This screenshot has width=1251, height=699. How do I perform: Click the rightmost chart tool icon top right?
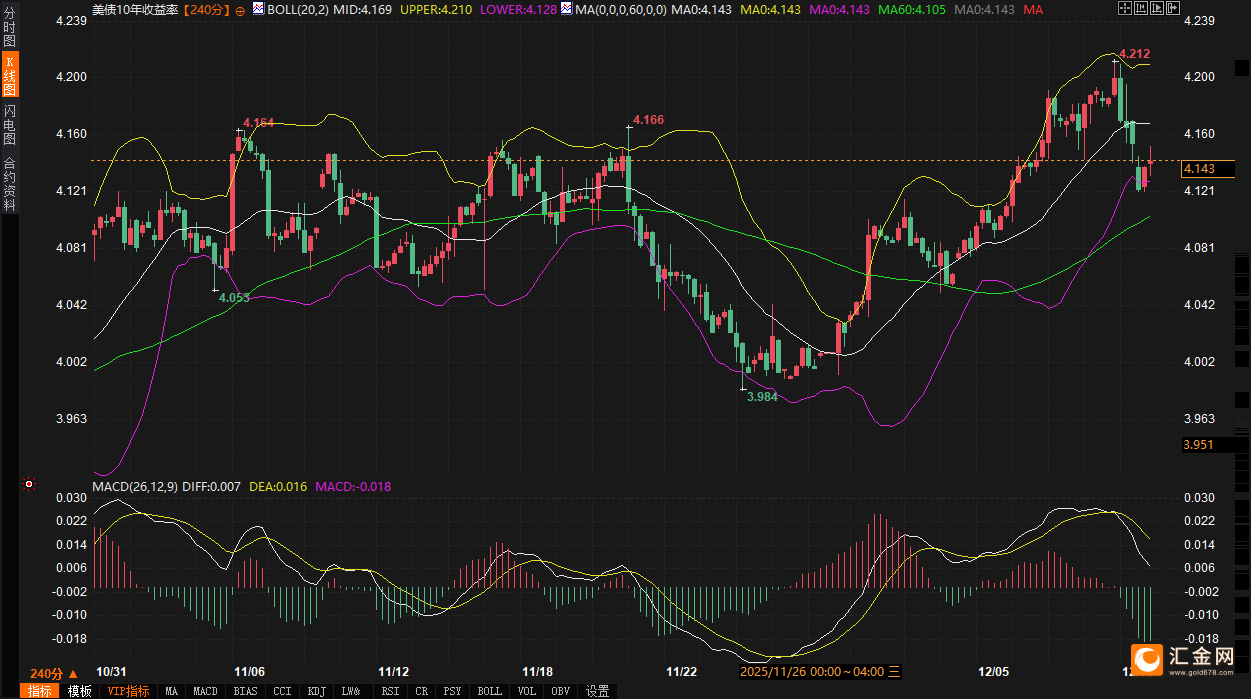click(x=1172, y=8)
